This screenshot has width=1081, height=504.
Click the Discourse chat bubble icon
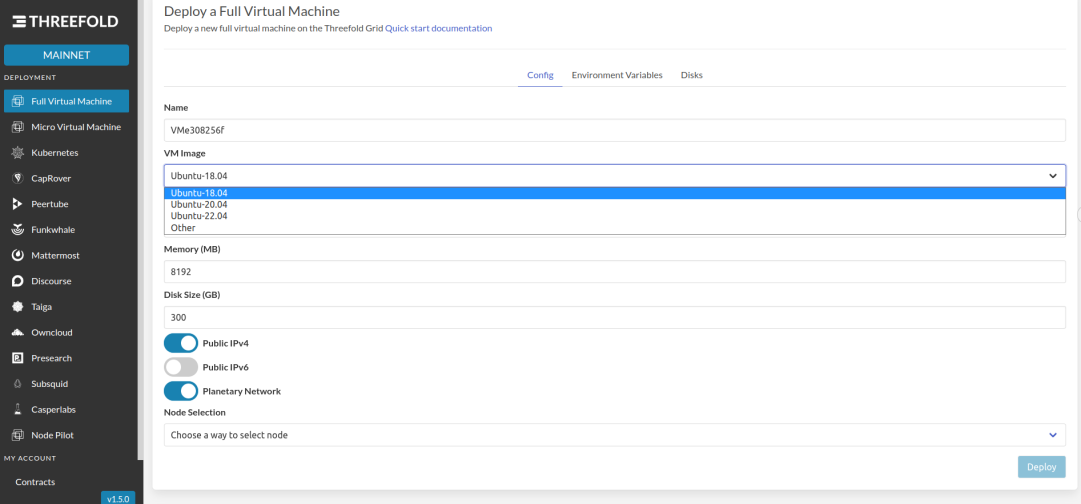(x=19, y=281)
